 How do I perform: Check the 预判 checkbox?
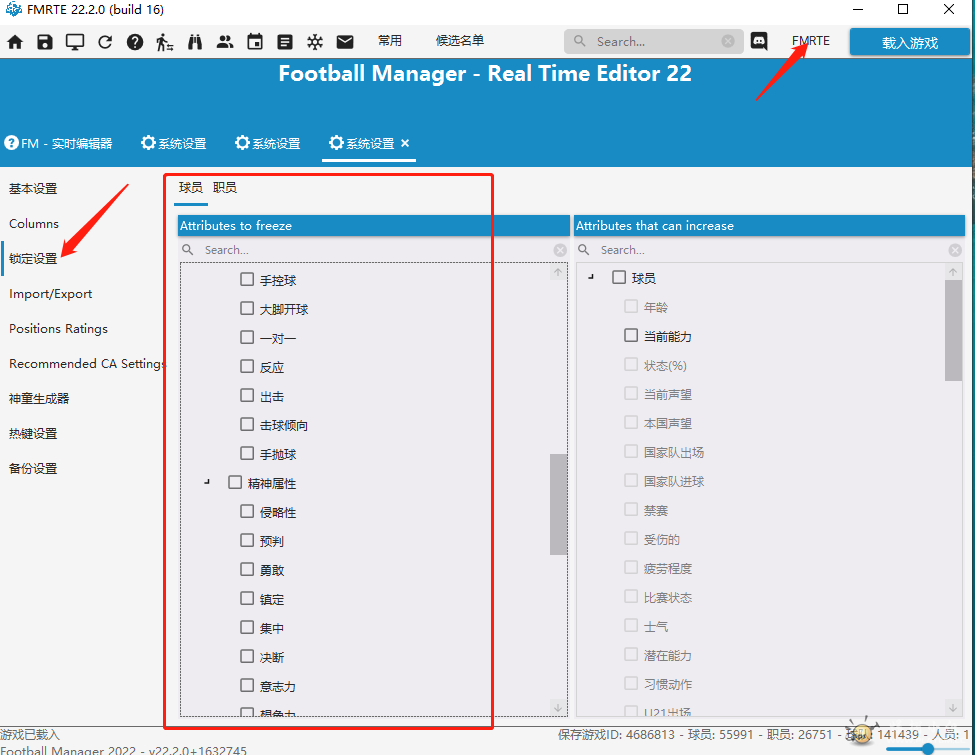(247, 540)
